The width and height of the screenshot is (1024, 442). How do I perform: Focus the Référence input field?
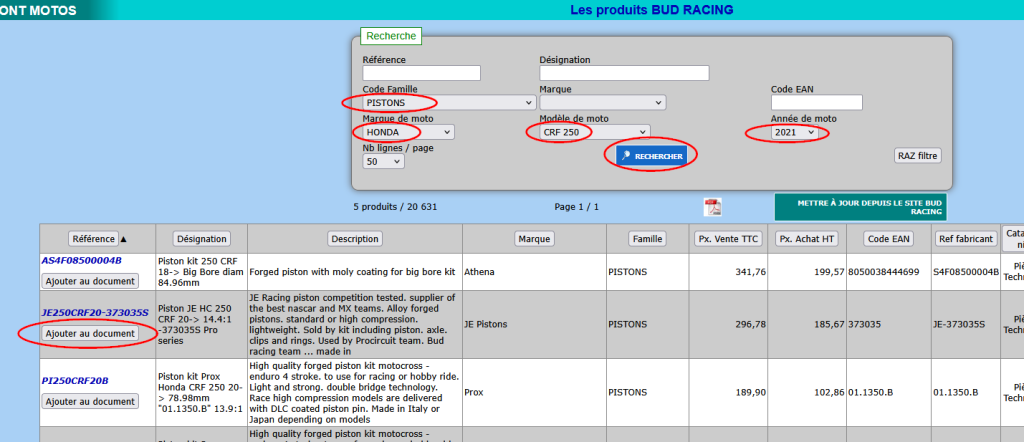tap(421, 72)
